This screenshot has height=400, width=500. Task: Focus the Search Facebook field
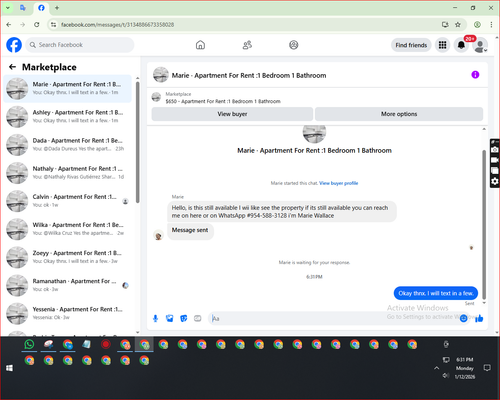(x=80, y=45)
